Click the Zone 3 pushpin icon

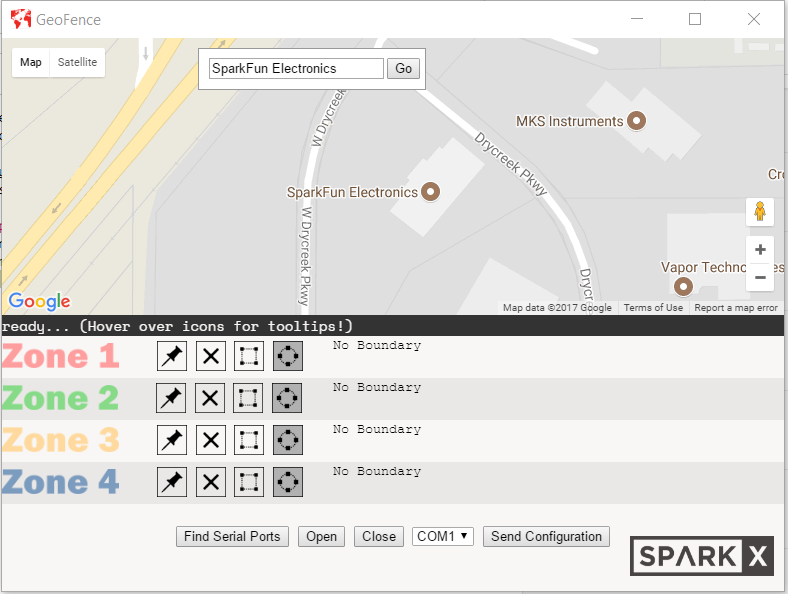[x=172, y=440]
